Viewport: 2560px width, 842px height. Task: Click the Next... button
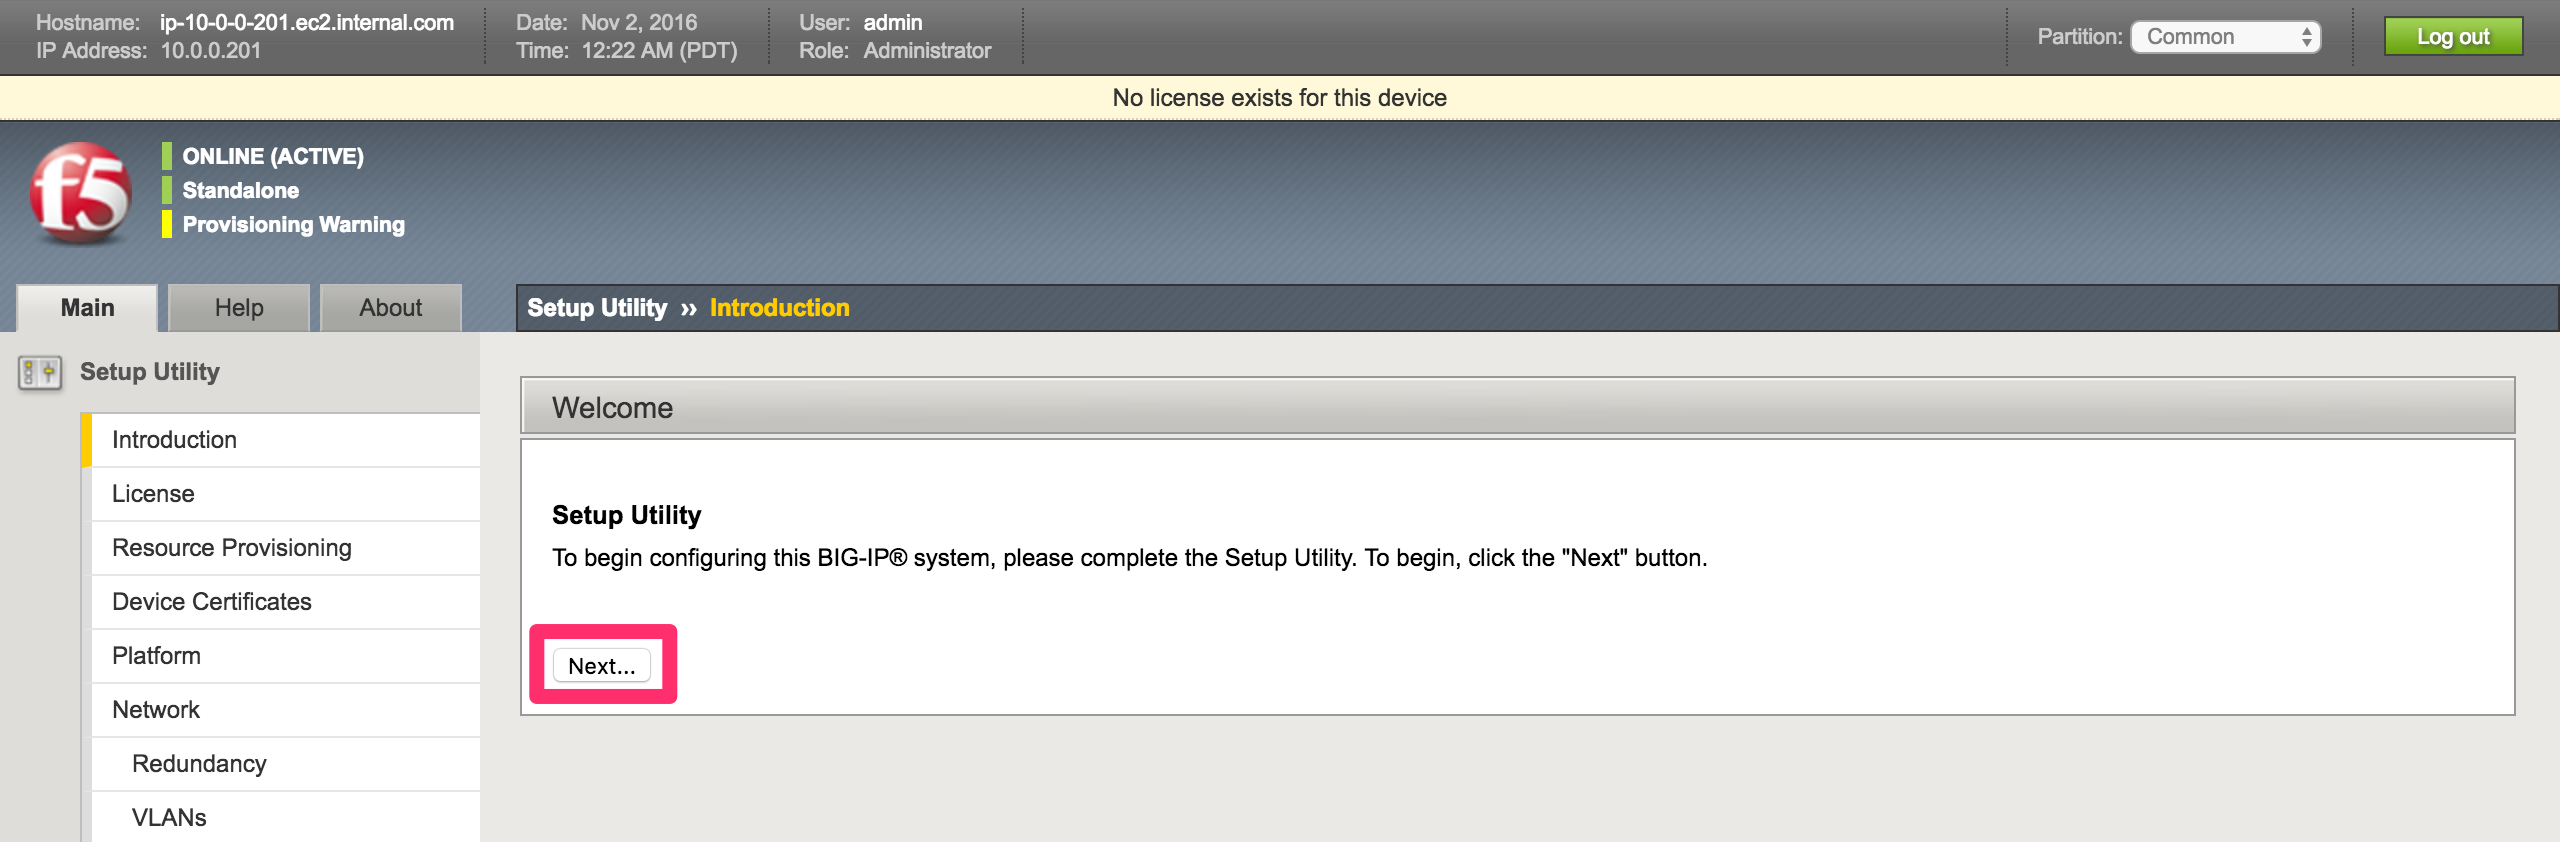coord(602,666)
